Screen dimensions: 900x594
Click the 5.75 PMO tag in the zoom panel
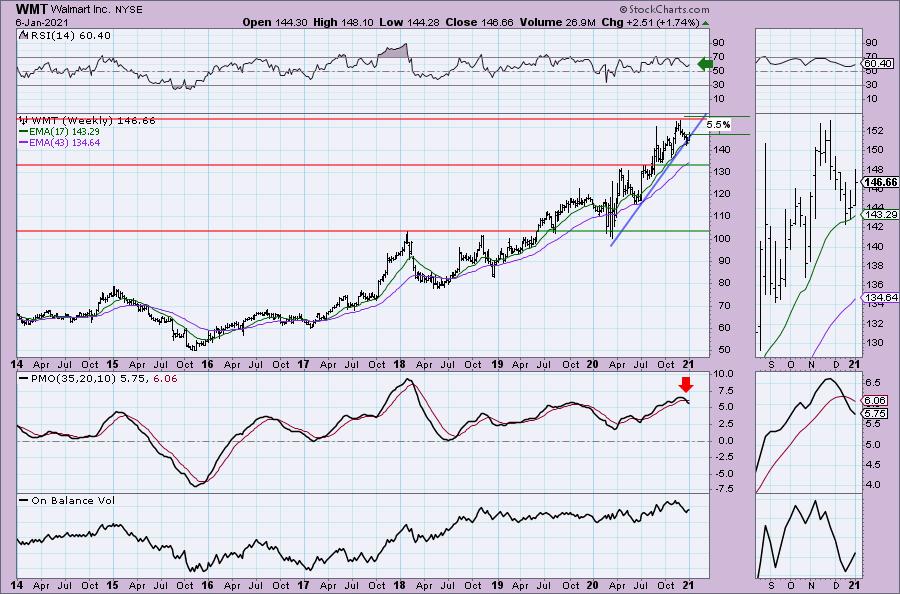coord(876,413)
